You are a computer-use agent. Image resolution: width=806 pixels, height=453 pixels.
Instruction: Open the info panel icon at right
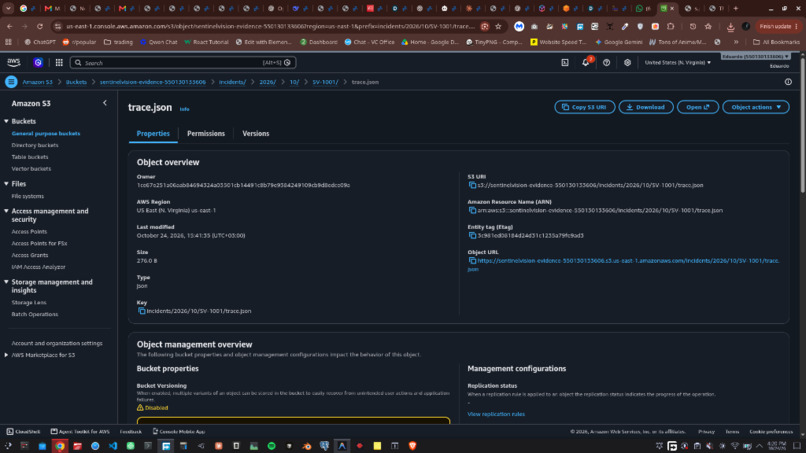[x=788, y=82]
